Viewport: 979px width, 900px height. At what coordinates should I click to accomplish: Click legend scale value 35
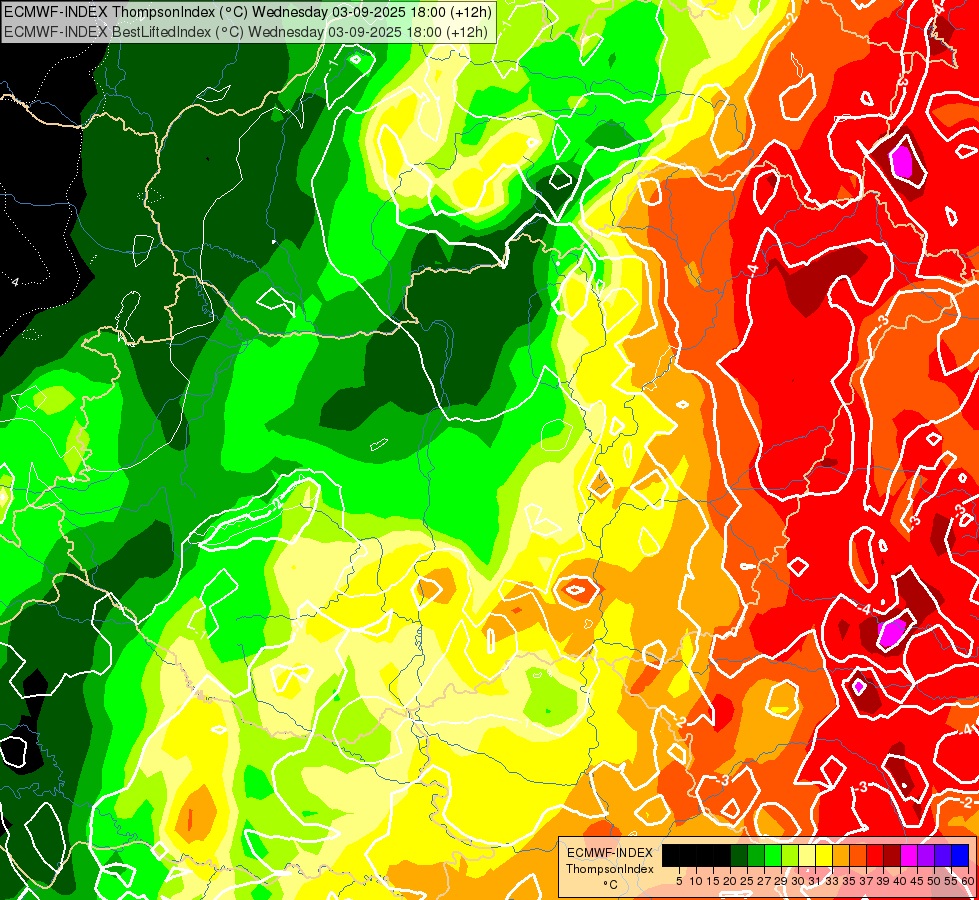(849, 881)
